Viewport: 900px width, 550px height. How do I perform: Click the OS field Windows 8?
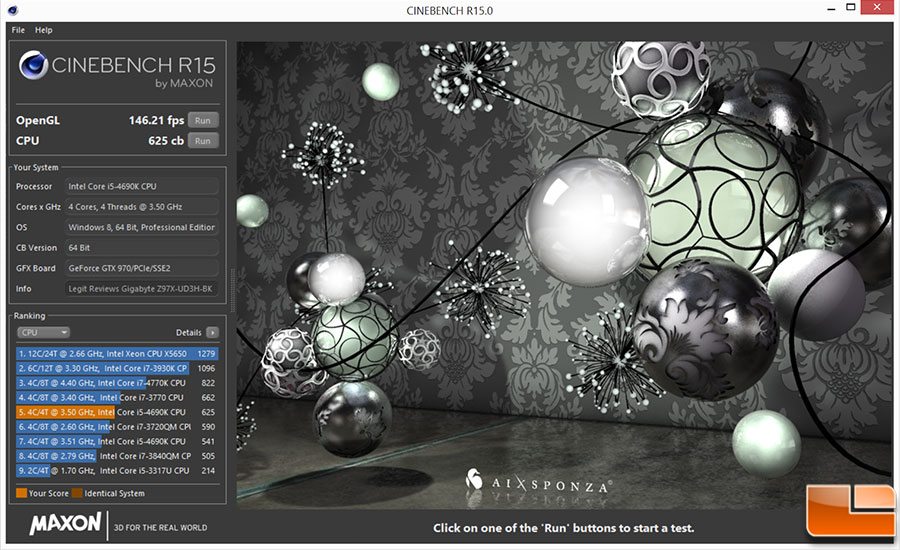142,227
